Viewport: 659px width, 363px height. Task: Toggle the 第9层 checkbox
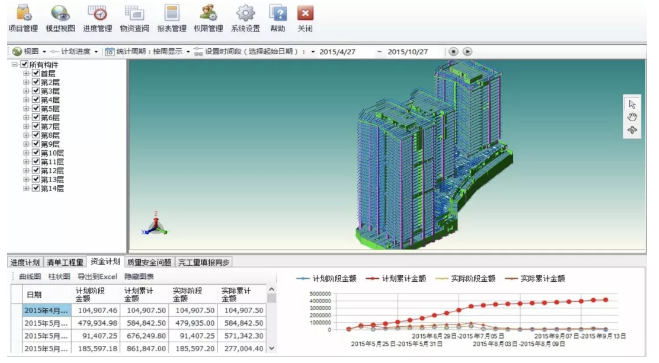point(36,144)
